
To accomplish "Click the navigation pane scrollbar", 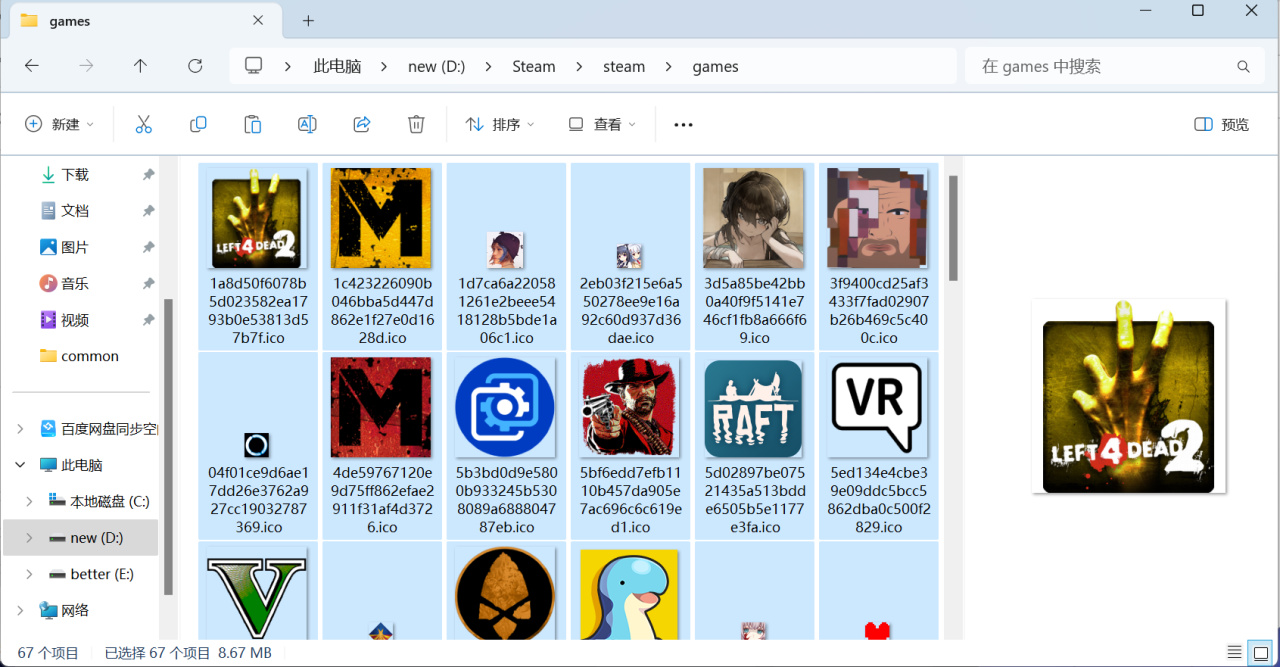I will (x=168, y=448).
